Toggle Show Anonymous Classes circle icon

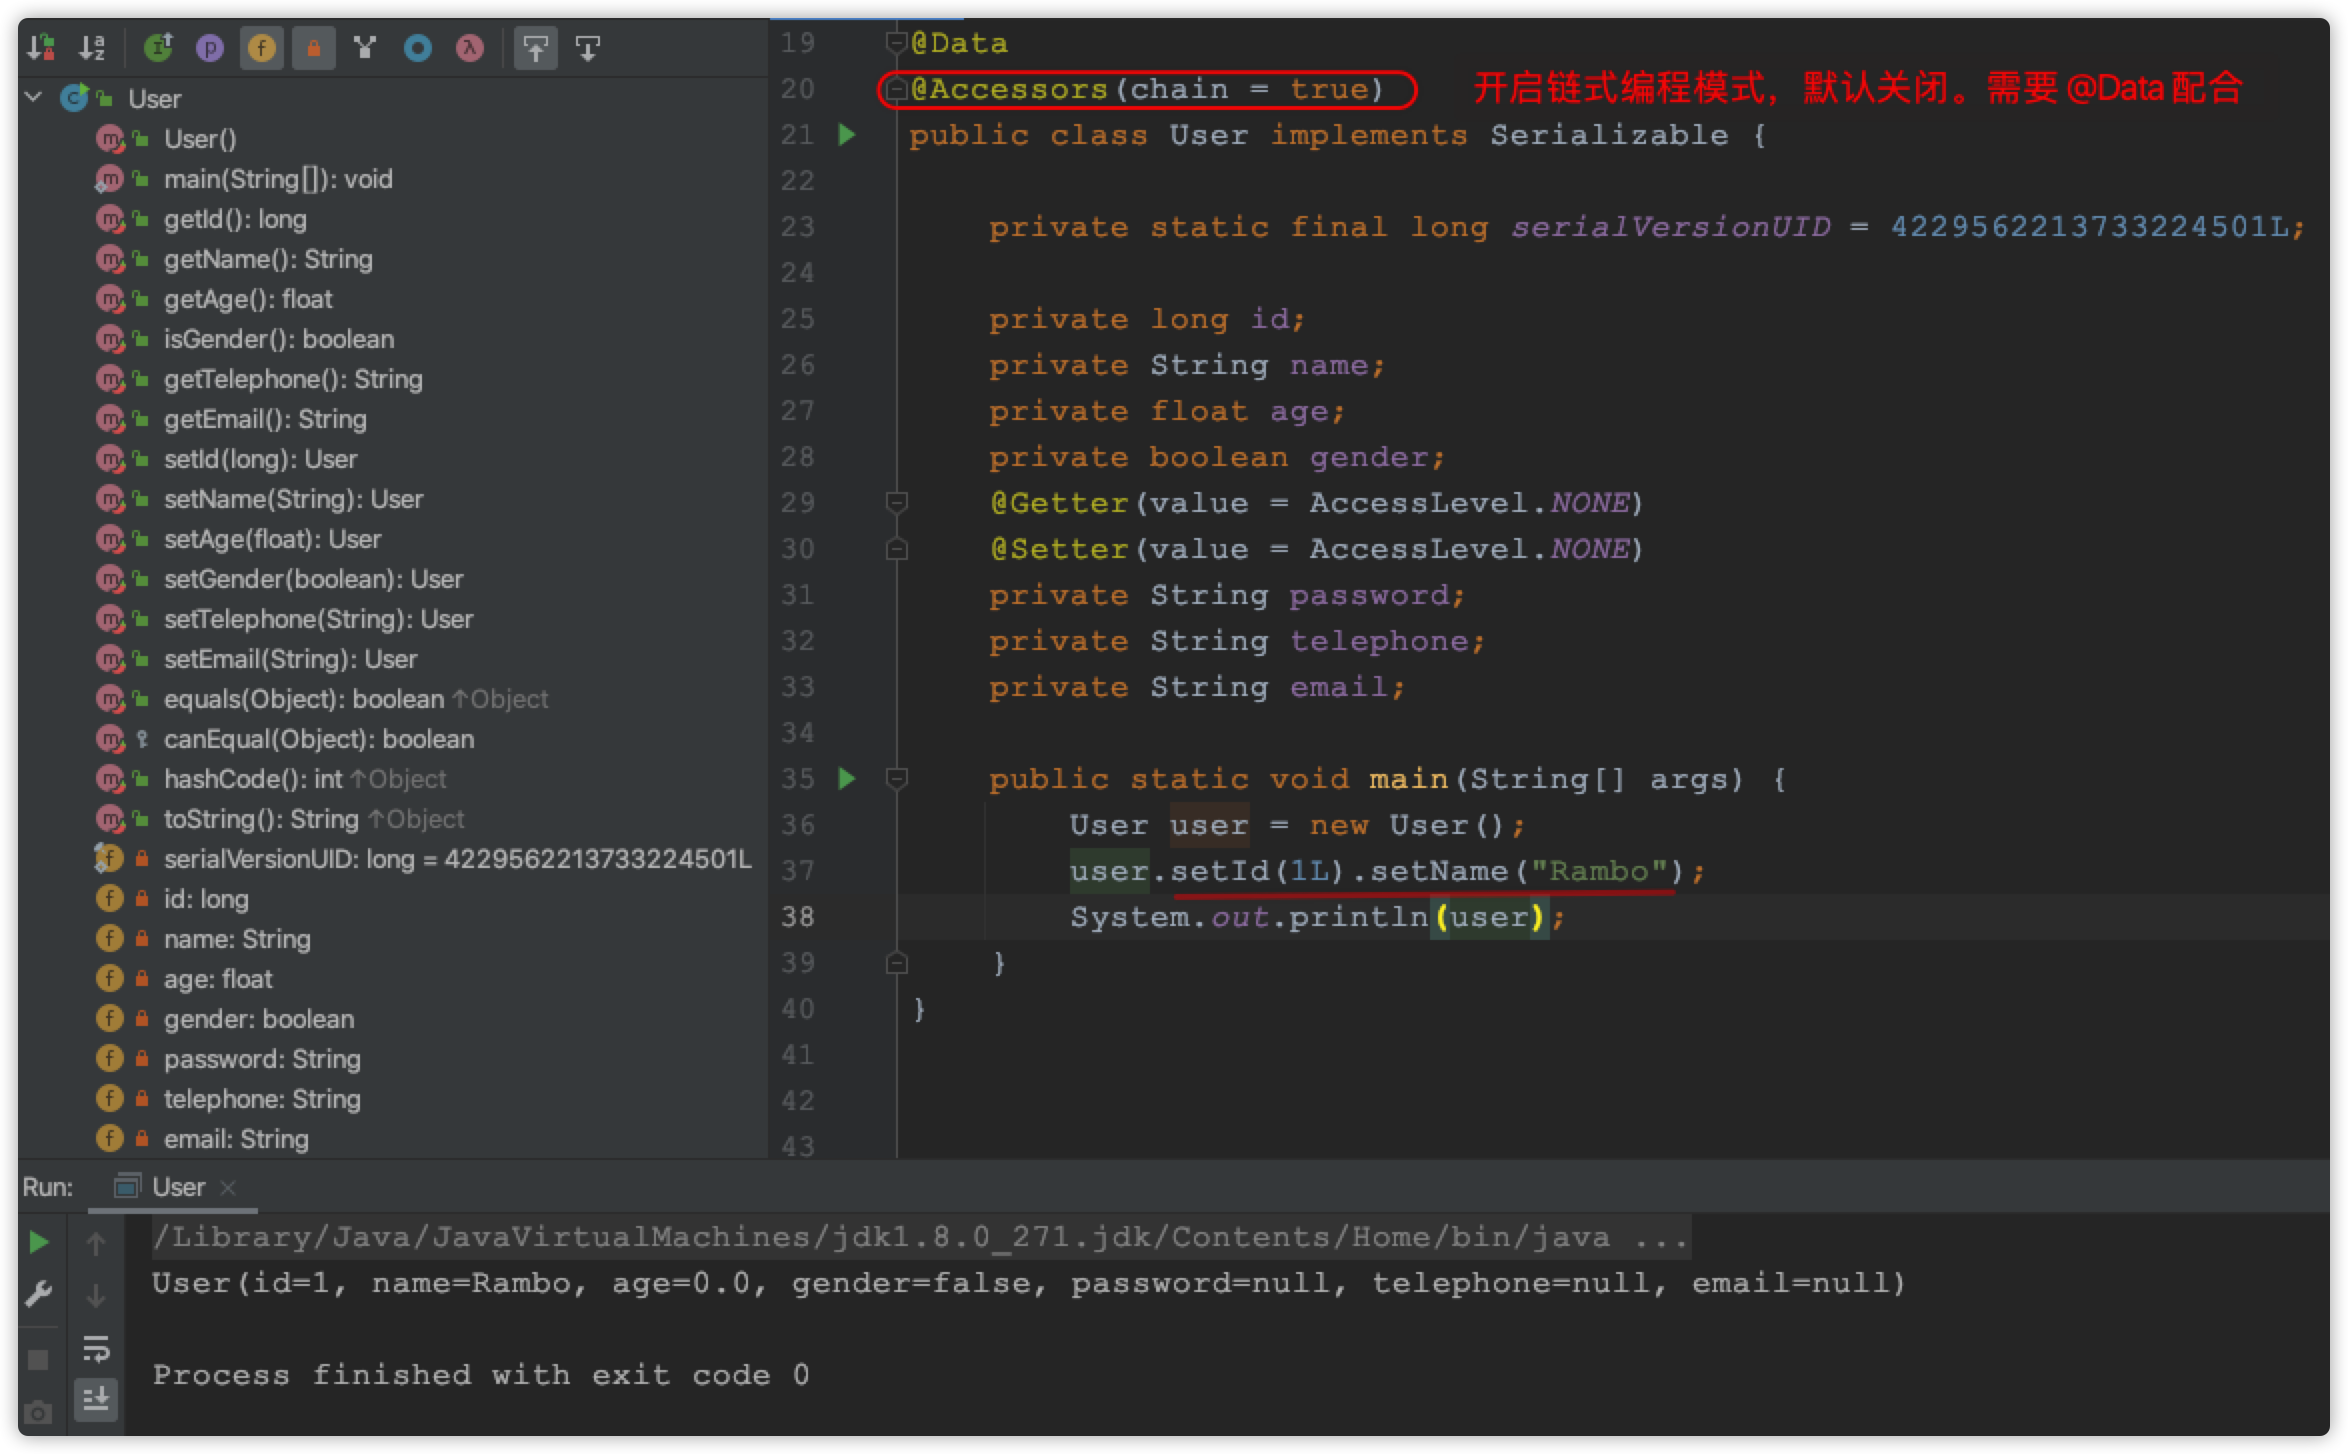pyautogui.click(x=418, y=47)
